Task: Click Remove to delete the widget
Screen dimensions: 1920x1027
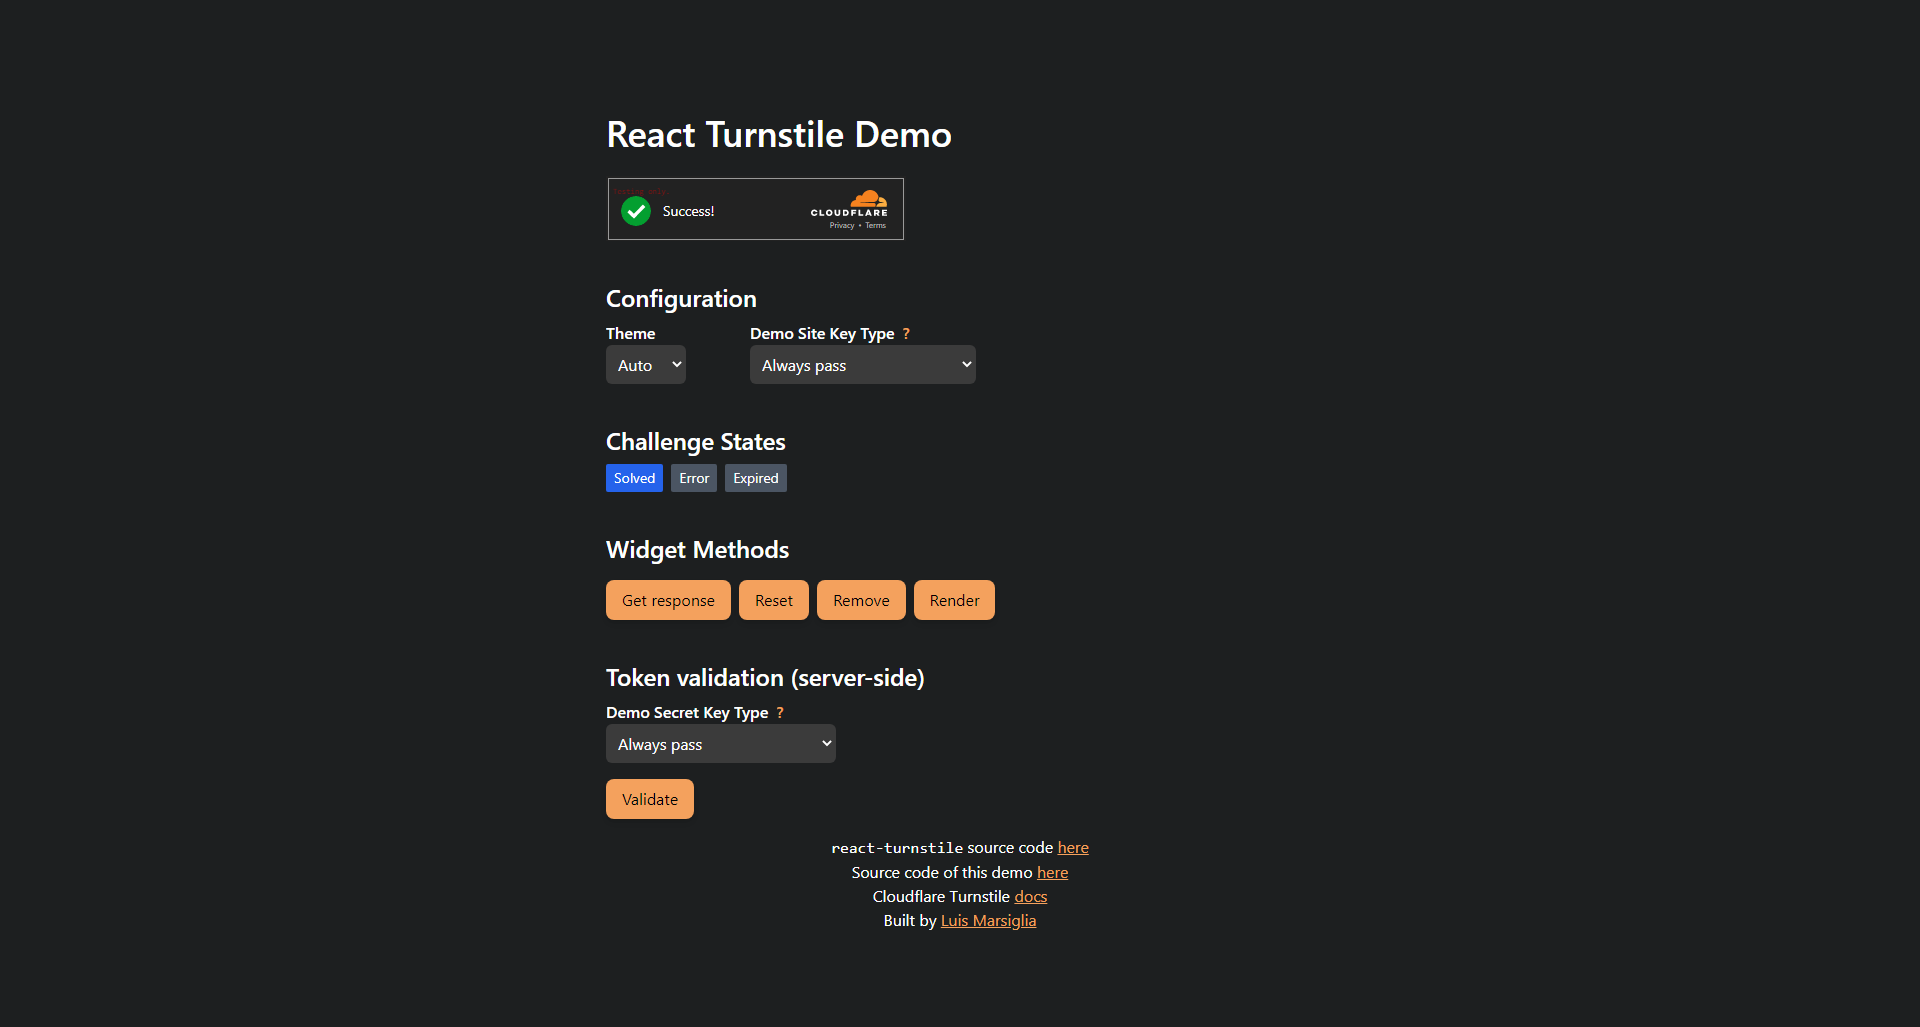Action: (860, 599)
